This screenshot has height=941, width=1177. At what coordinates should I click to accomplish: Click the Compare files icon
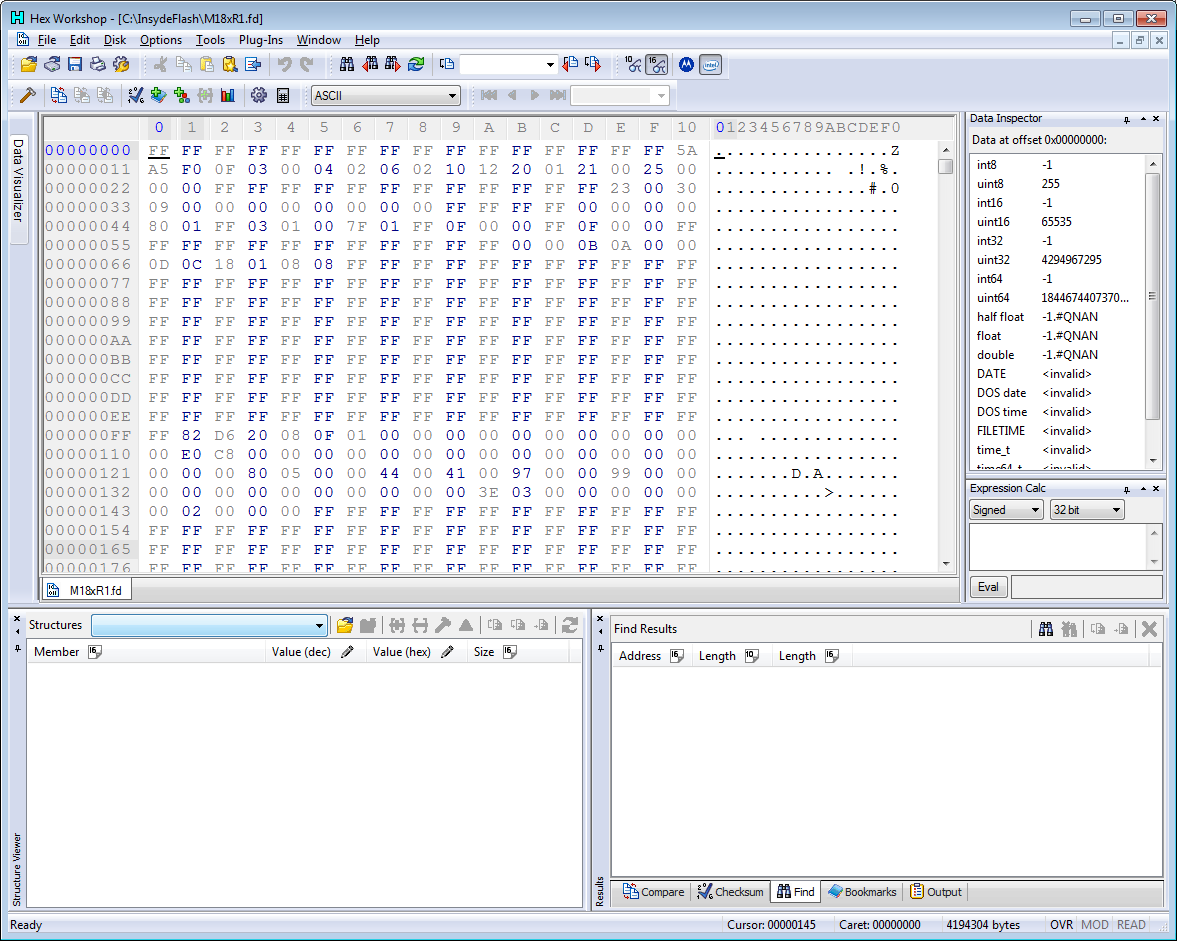[59, 95]
